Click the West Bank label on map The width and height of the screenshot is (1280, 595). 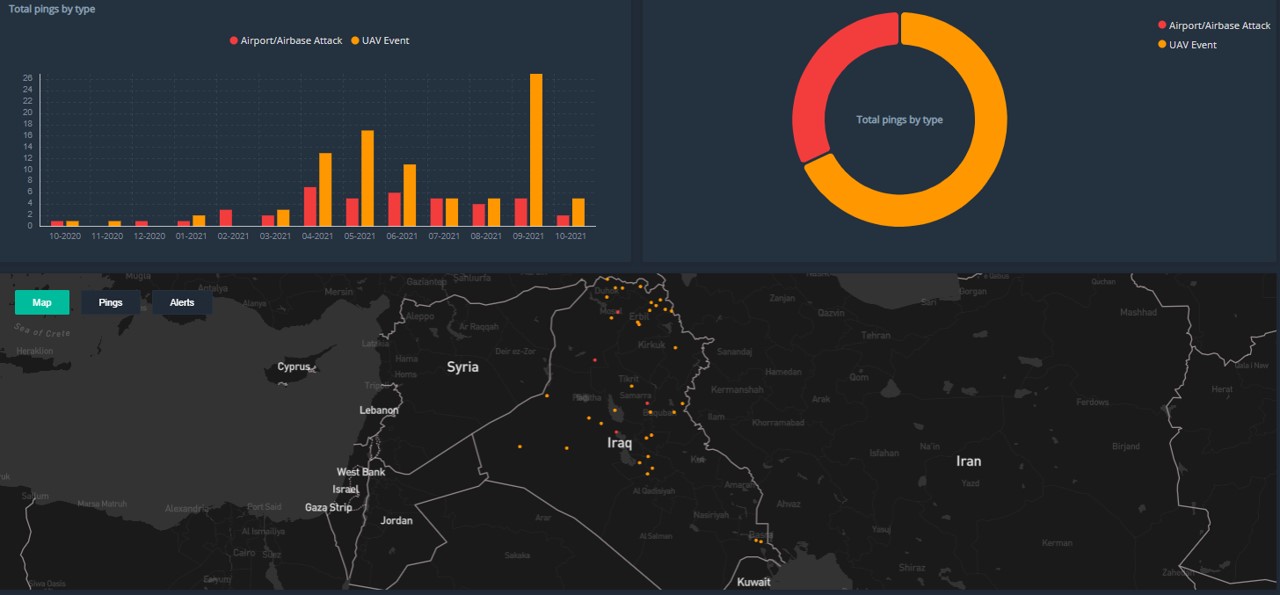point(361,472)
